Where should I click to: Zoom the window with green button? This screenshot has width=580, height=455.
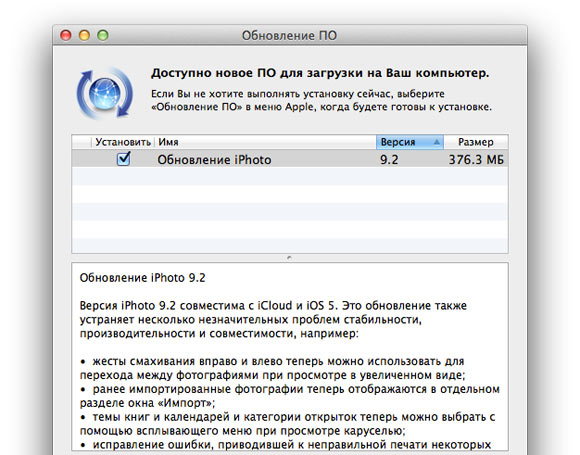click(x=103, y=36)
